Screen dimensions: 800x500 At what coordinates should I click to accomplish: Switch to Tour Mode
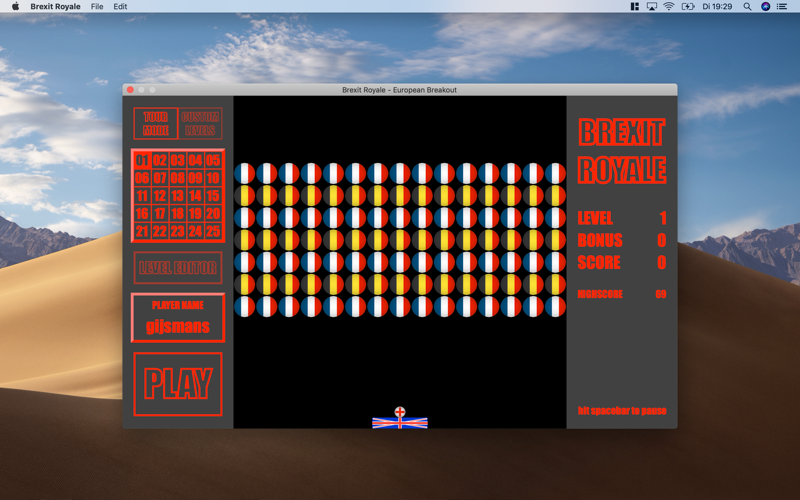tap(156, 123)
